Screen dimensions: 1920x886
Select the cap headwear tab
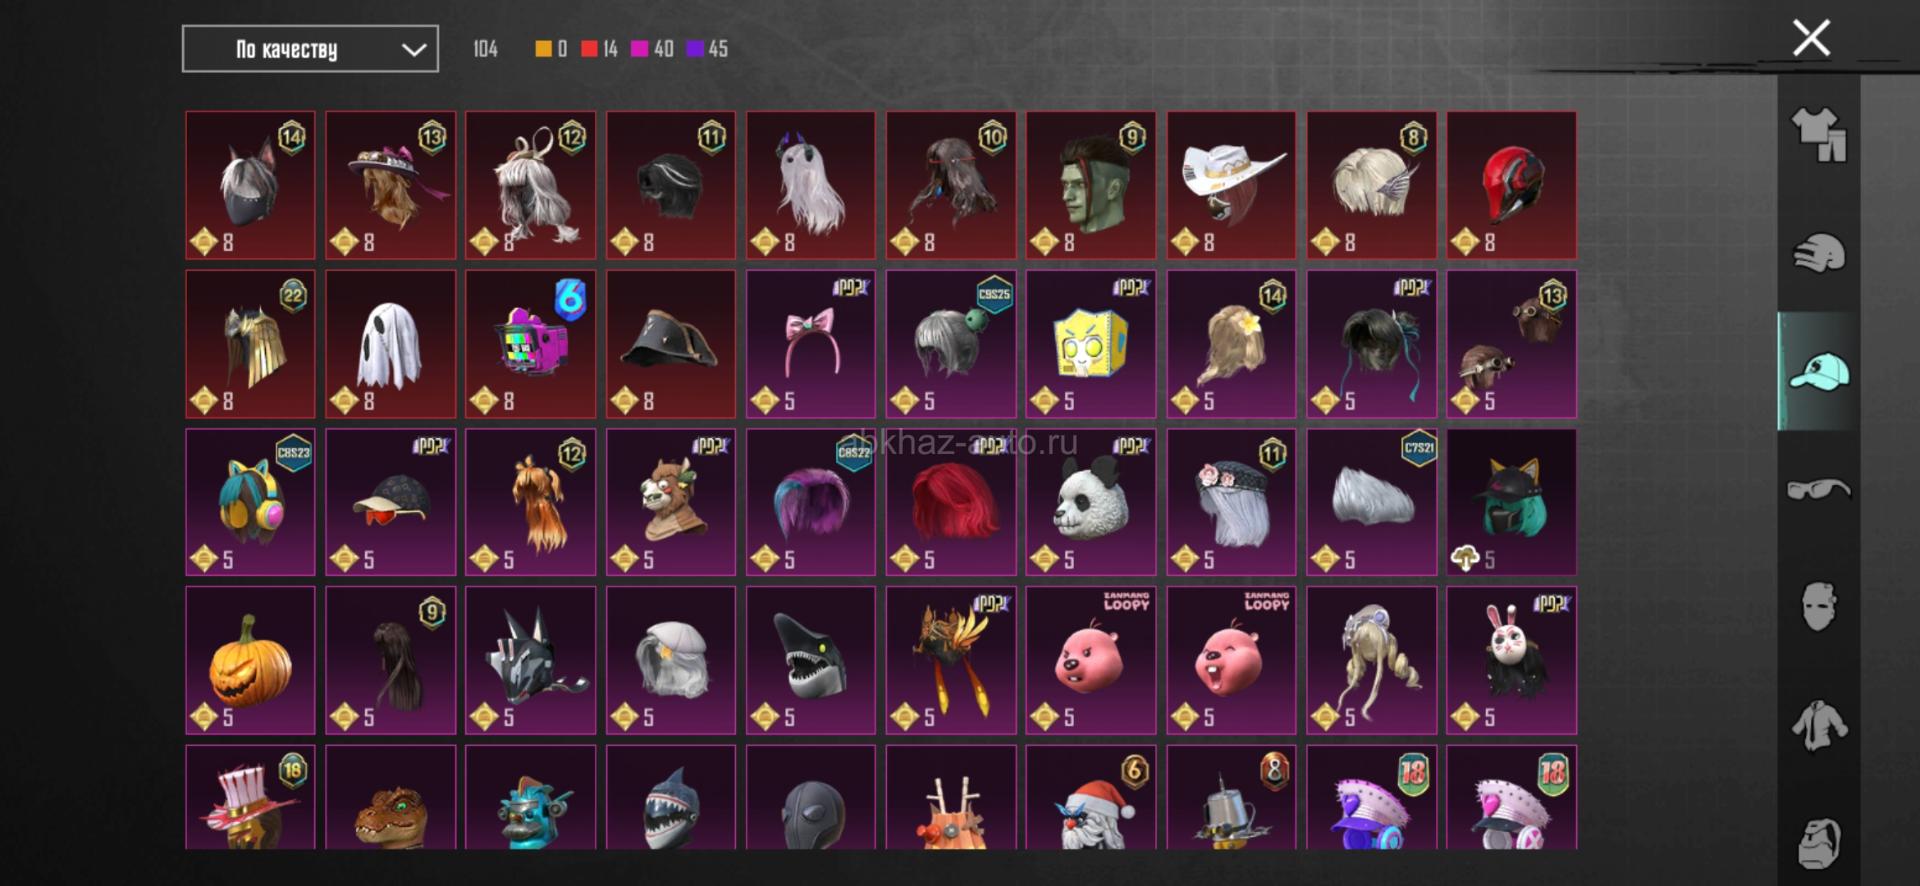pos(1818,371)
